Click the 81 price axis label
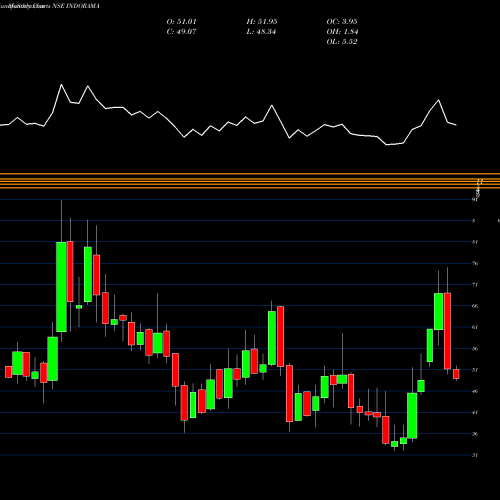 [475, 242]
